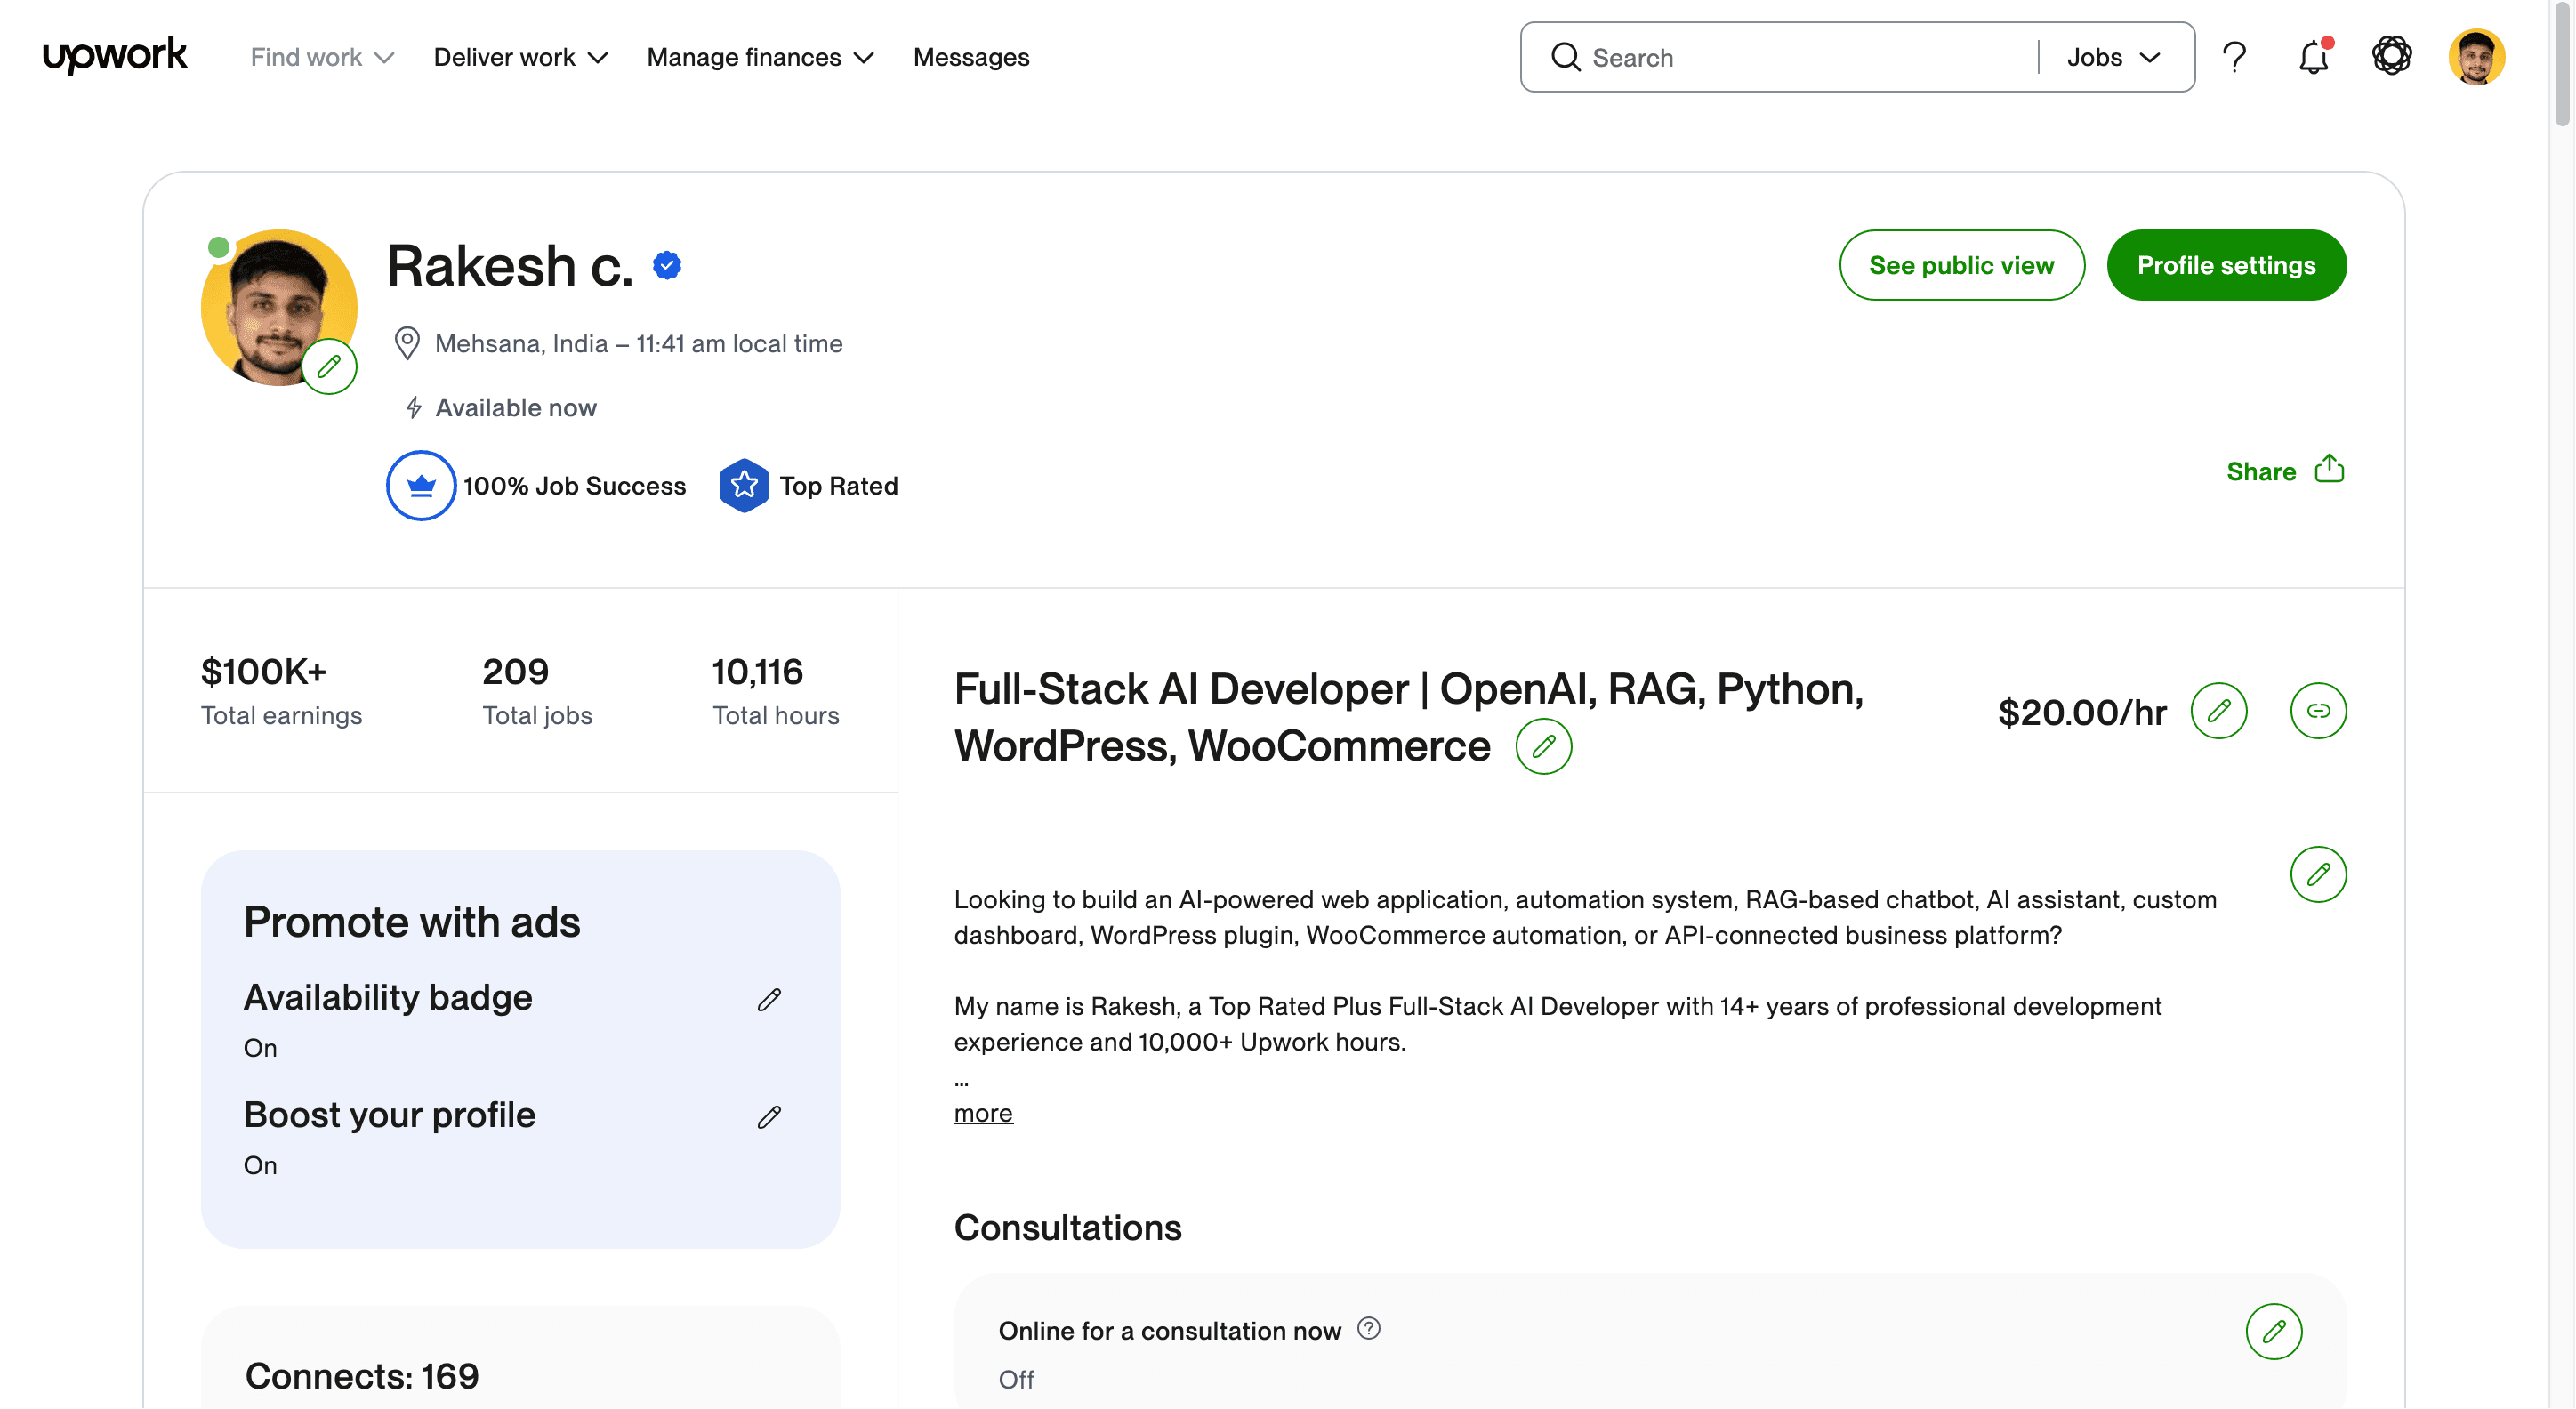2576x1409 pixels.
Task: Click the profile picture of Rakesh
Action: (279, 308)
